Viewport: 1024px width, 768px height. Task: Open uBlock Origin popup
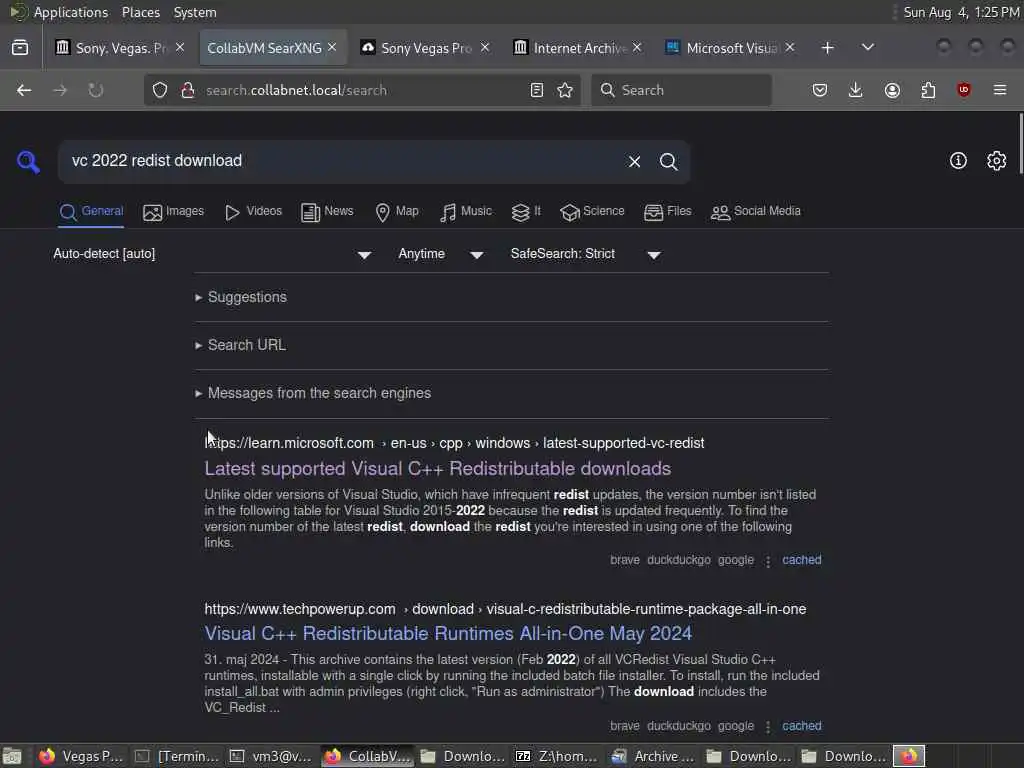[964, 90]
